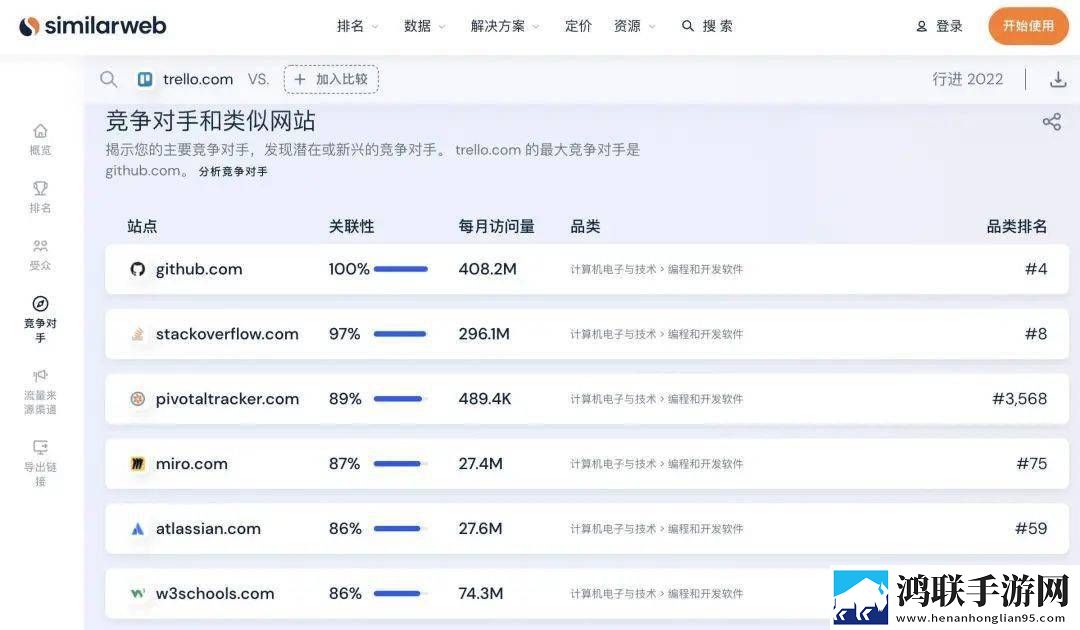Screen dimensions: 1080x630
Task: Click the Similarweb logo
Action: (x=93, y=26)
